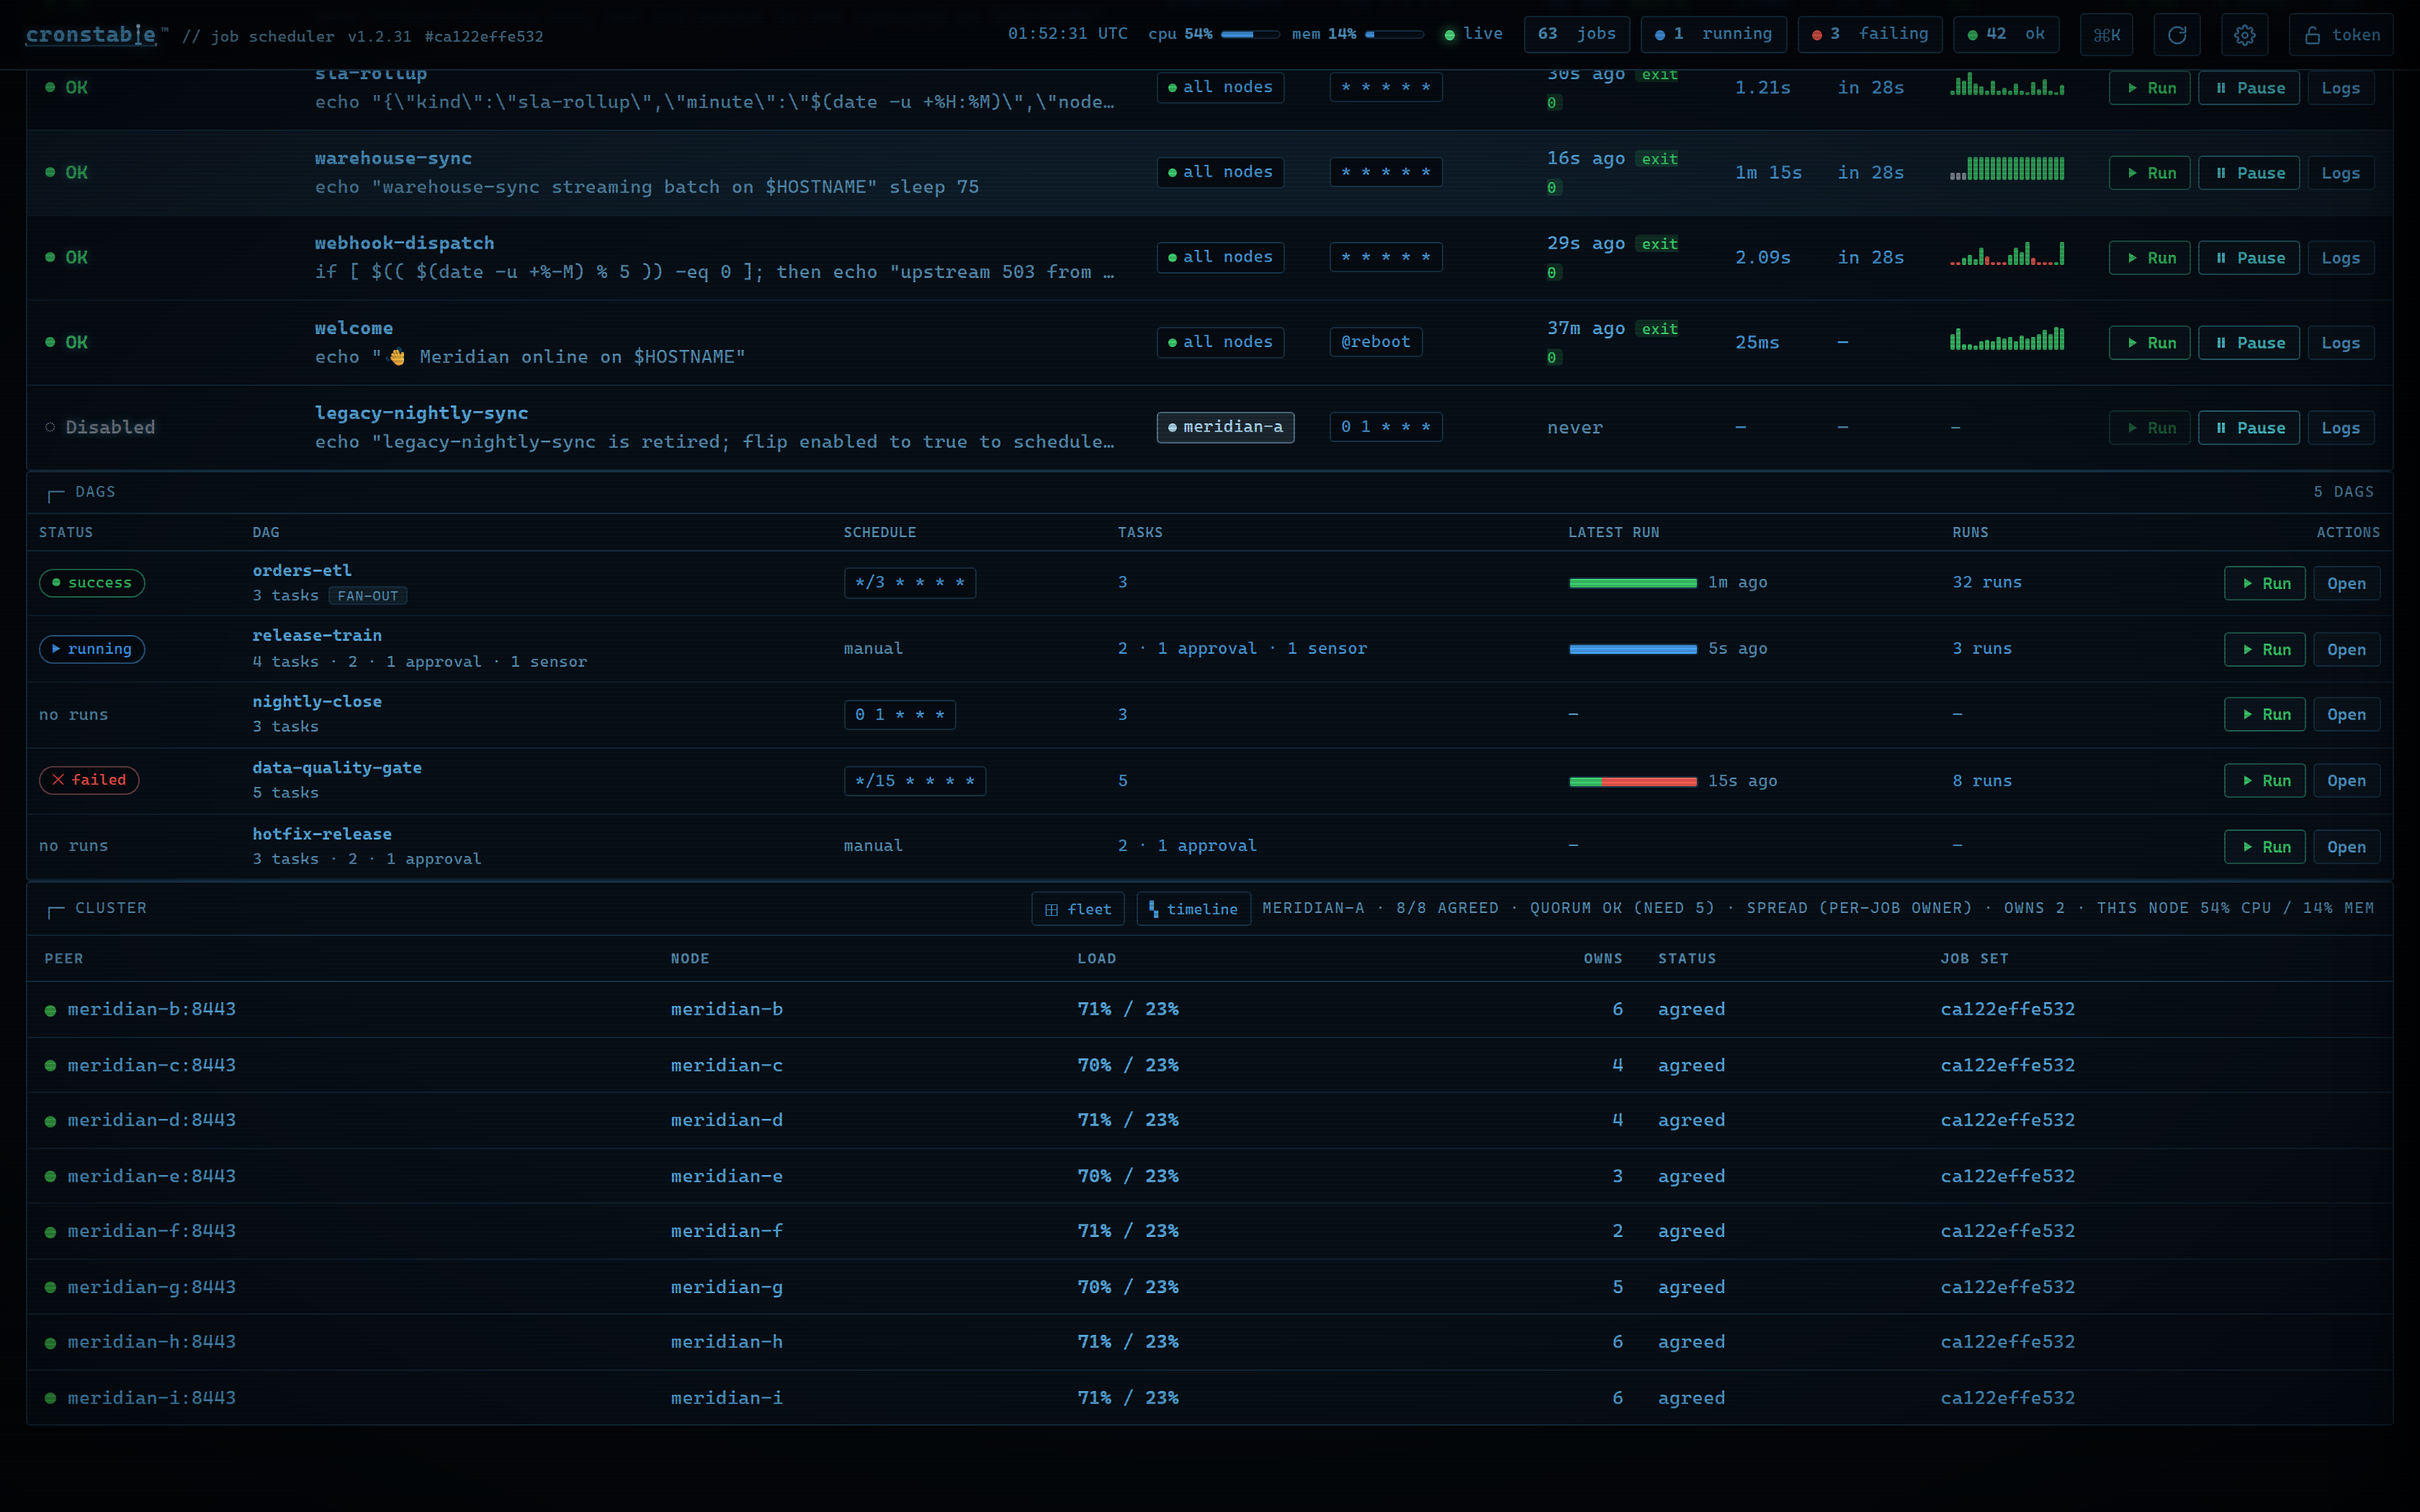Run the welcome job
This screenshot has width=2420, height=1512.
coord(2149,343)
